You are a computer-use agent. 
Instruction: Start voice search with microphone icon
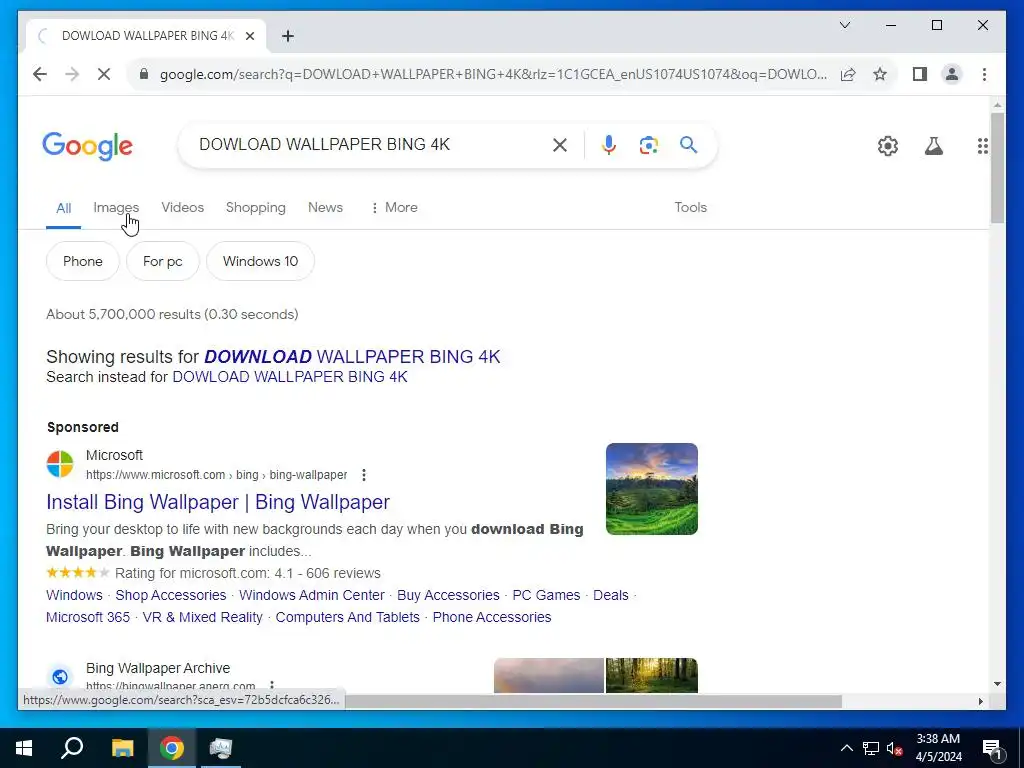(x=609, y=145)
